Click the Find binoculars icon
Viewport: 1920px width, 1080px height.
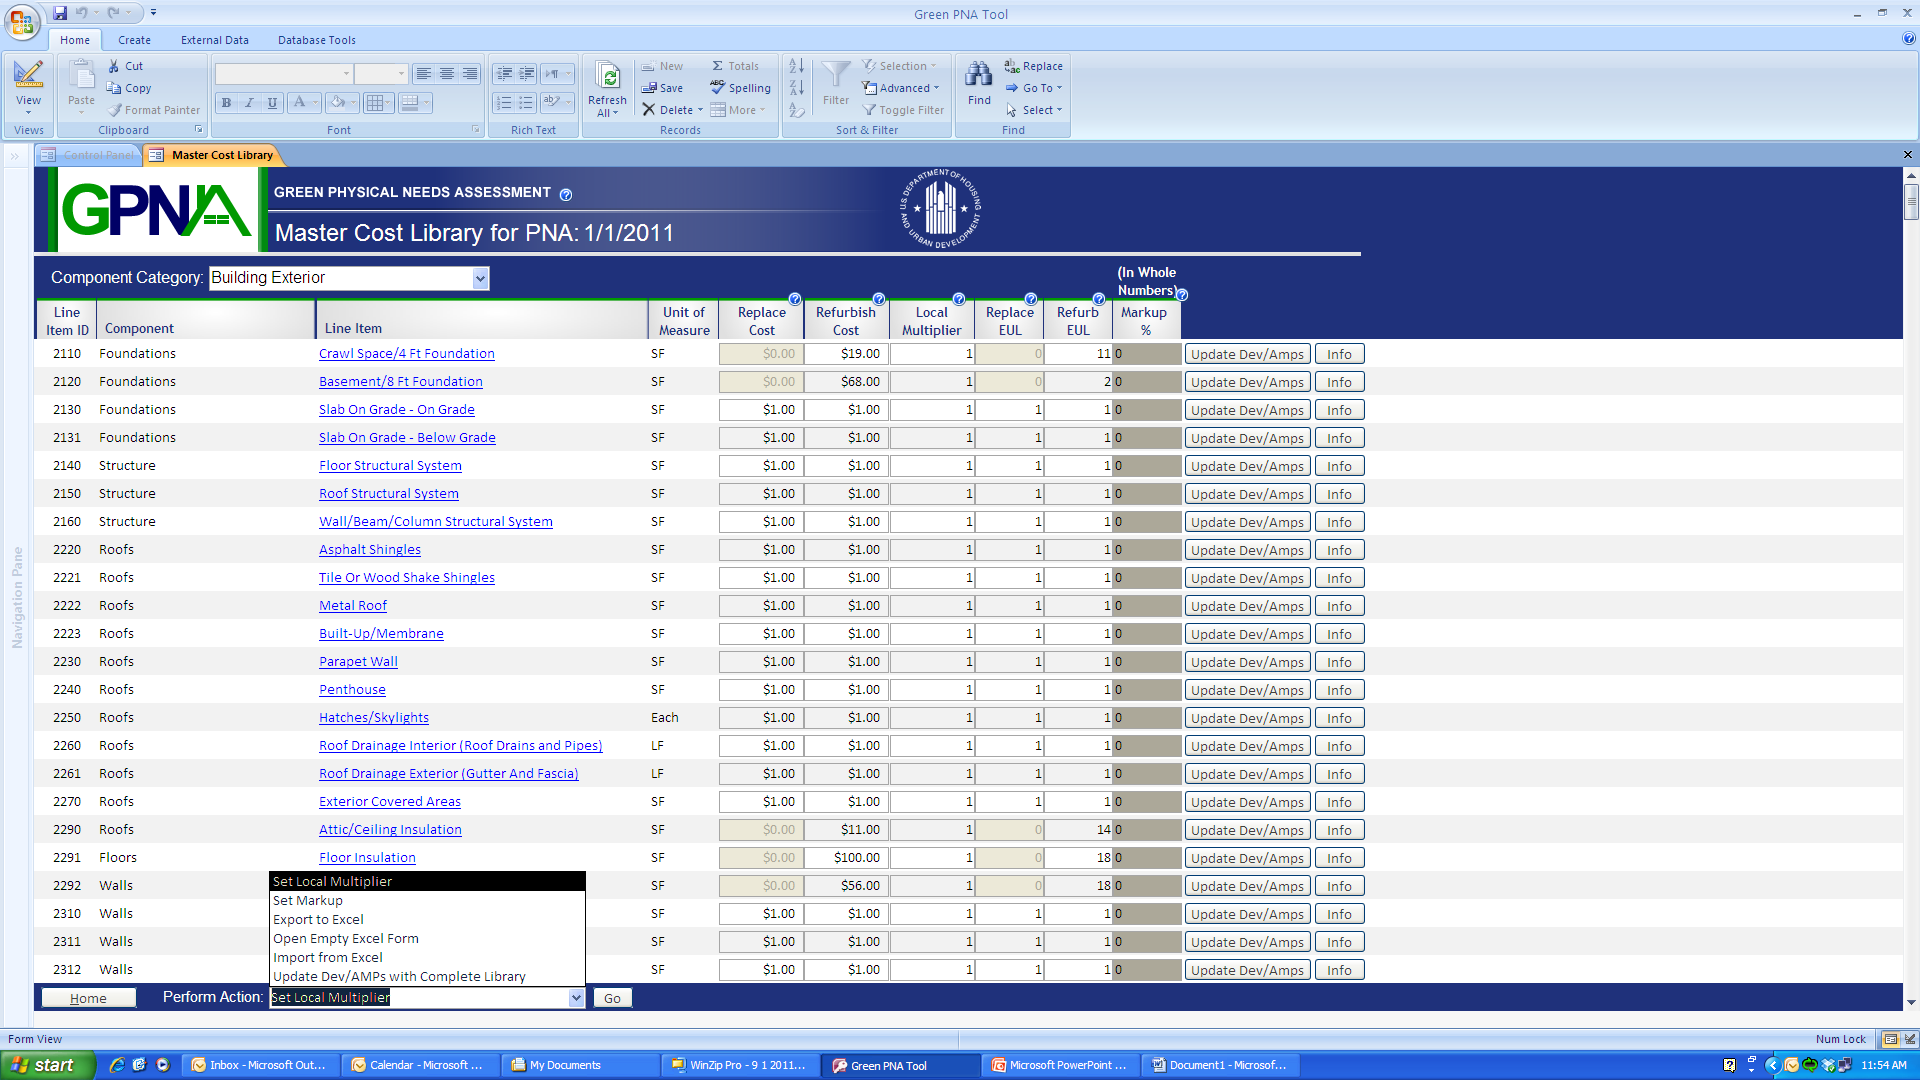[x=979, y=74]
